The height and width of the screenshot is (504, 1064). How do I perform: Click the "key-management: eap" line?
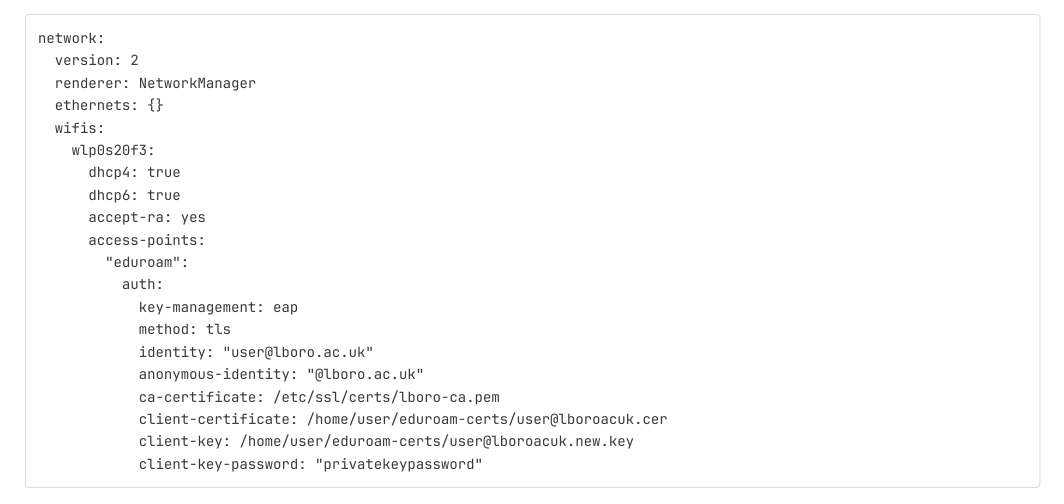pyautogui.click(x=218, y=307)
